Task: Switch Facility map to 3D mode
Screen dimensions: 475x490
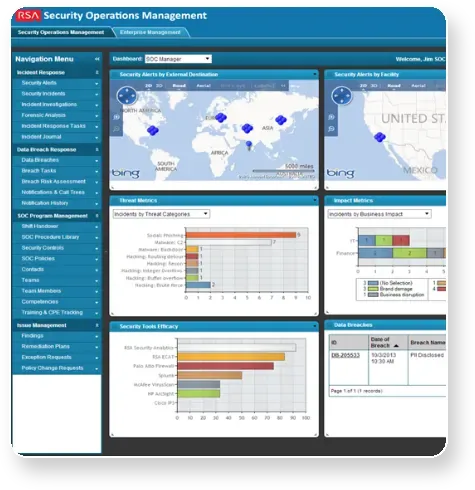Action: [374, 86]
